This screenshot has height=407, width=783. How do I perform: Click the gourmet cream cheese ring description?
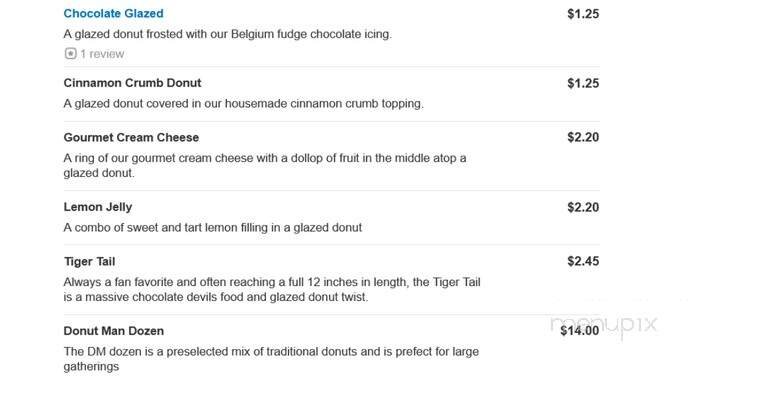[264, 165]
